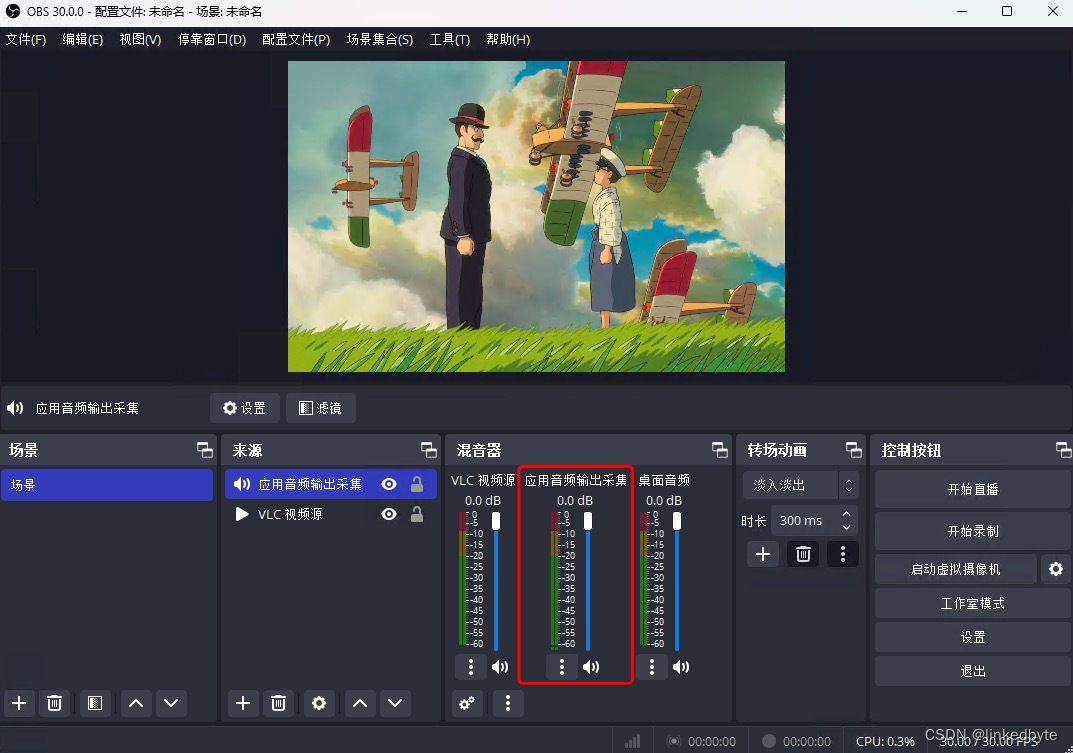1073x753 pixels.
Task: Open source properties gear icon
Action: click(319, 703)
